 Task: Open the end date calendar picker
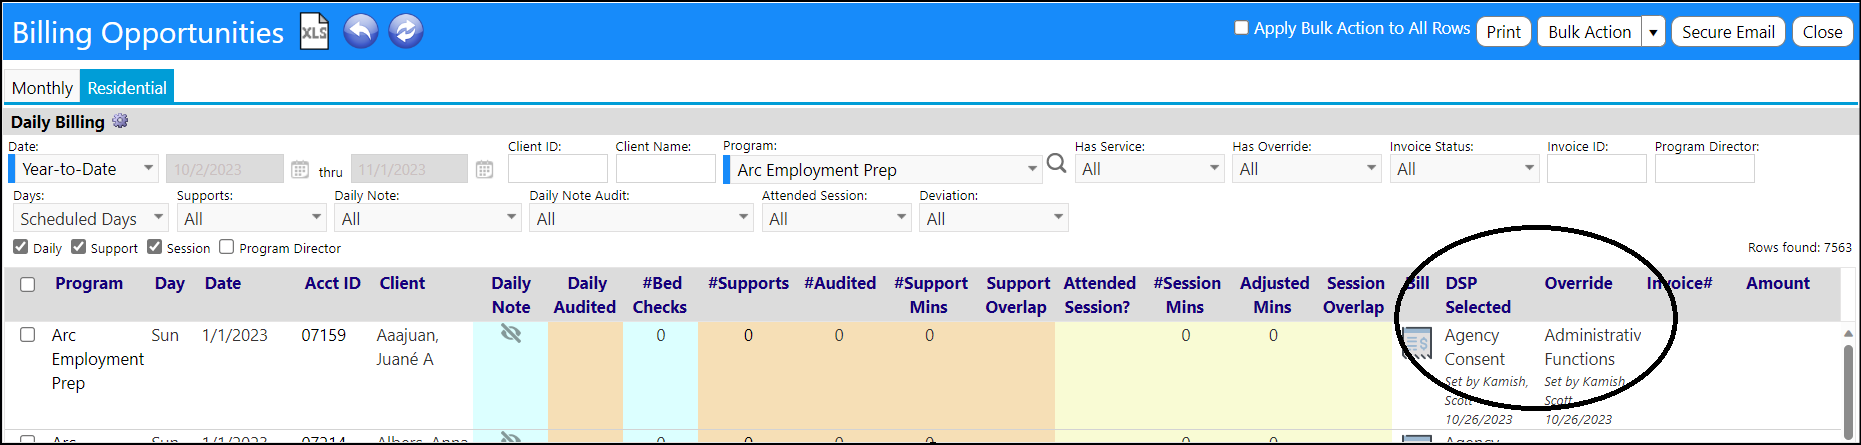pos(484,170)
